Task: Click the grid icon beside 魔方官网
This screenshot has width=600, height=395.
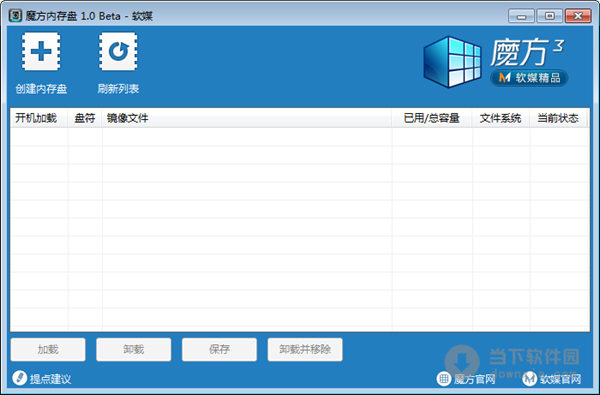Action: [x=443, y=379]
